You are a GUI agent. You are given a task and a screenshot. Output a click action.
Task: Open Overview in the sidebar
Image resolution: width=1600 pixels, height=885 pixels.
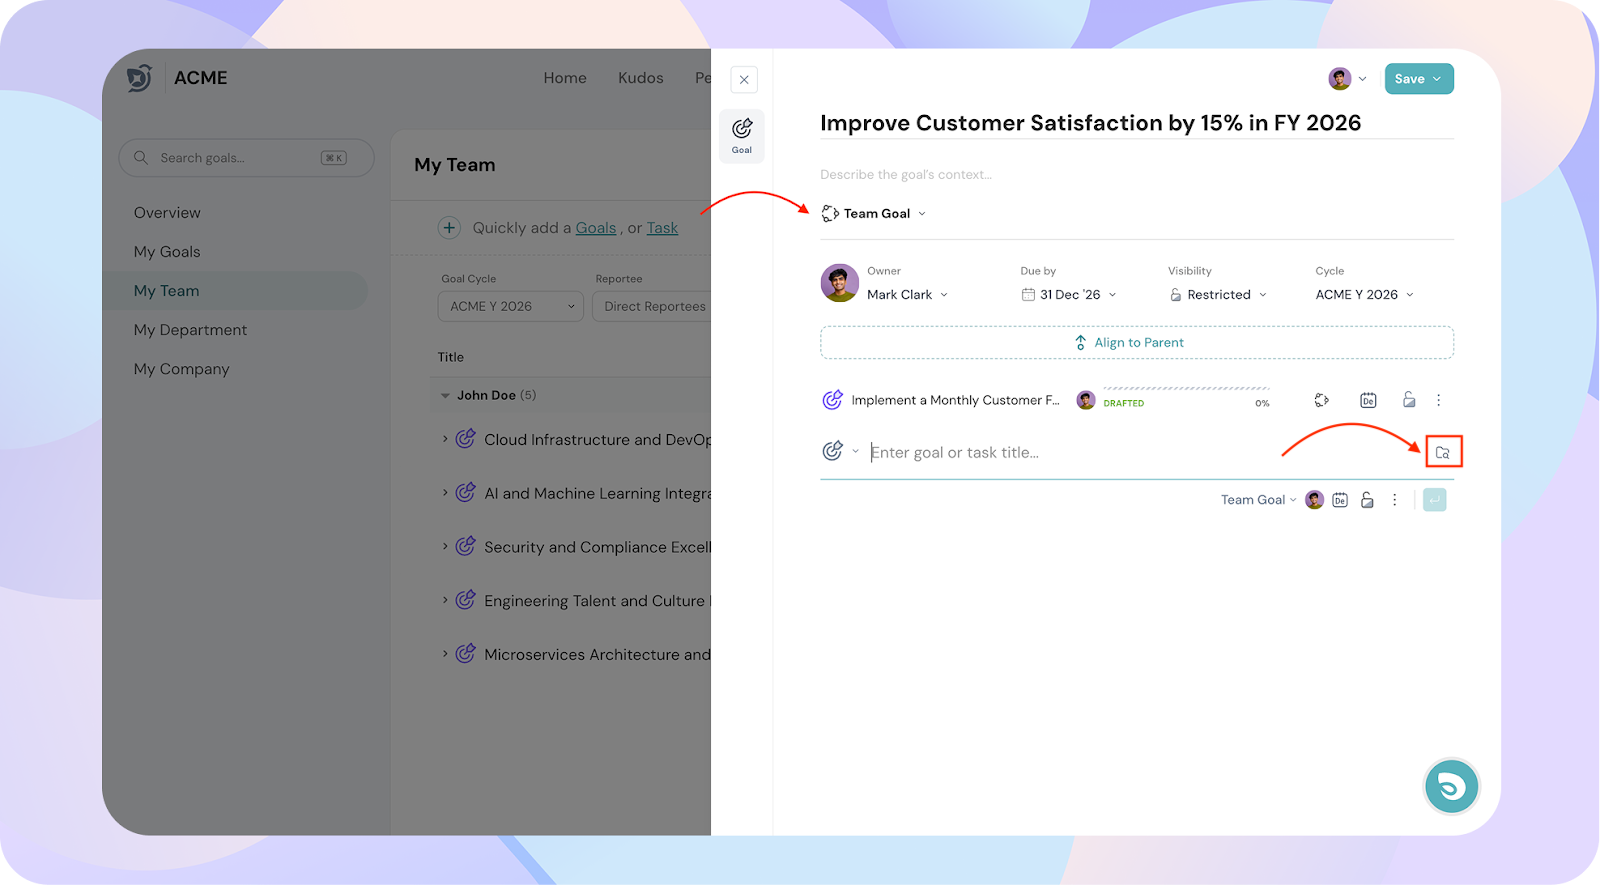point(167,213)
